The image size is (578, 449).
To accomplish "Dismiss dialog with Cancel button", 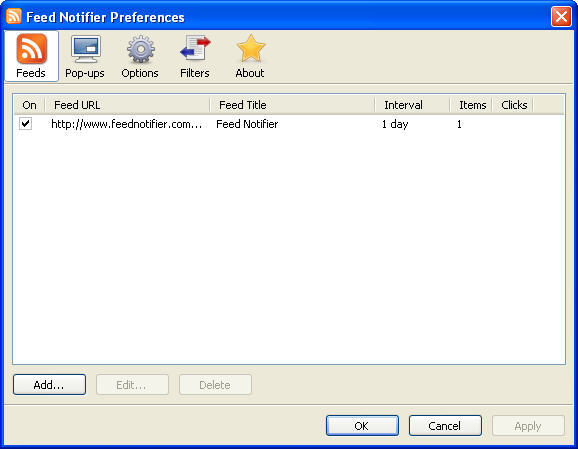I will 445,425.
